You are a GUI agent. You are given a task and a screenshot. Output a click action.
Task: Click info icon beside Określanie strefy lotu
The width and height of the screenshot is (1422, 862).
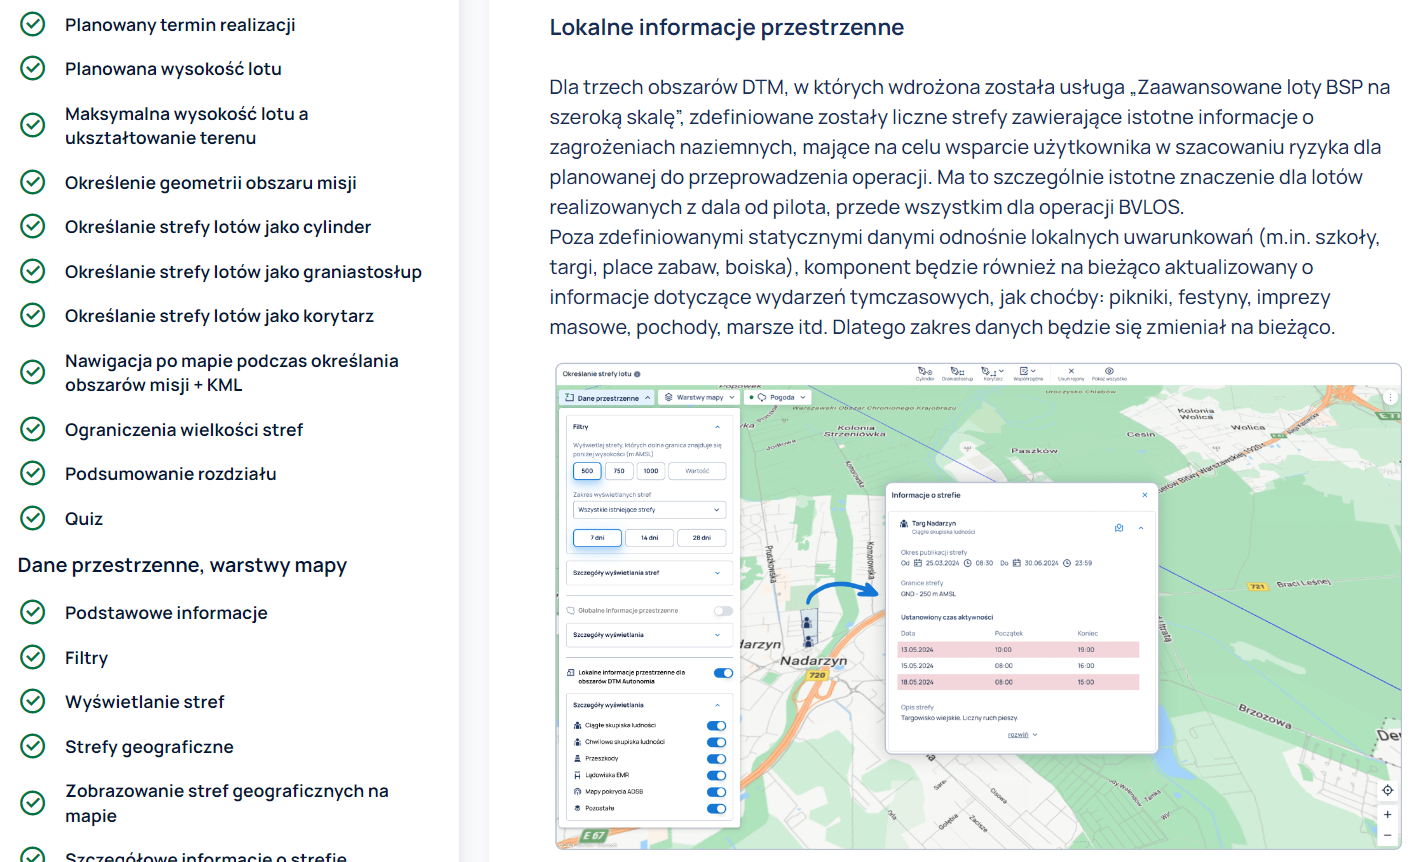(x=637, y=374)
